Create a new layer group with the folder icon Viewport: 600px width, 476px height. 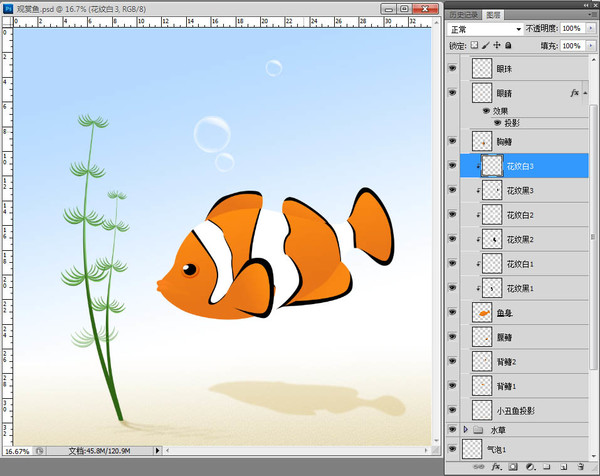tap(547, 467)
